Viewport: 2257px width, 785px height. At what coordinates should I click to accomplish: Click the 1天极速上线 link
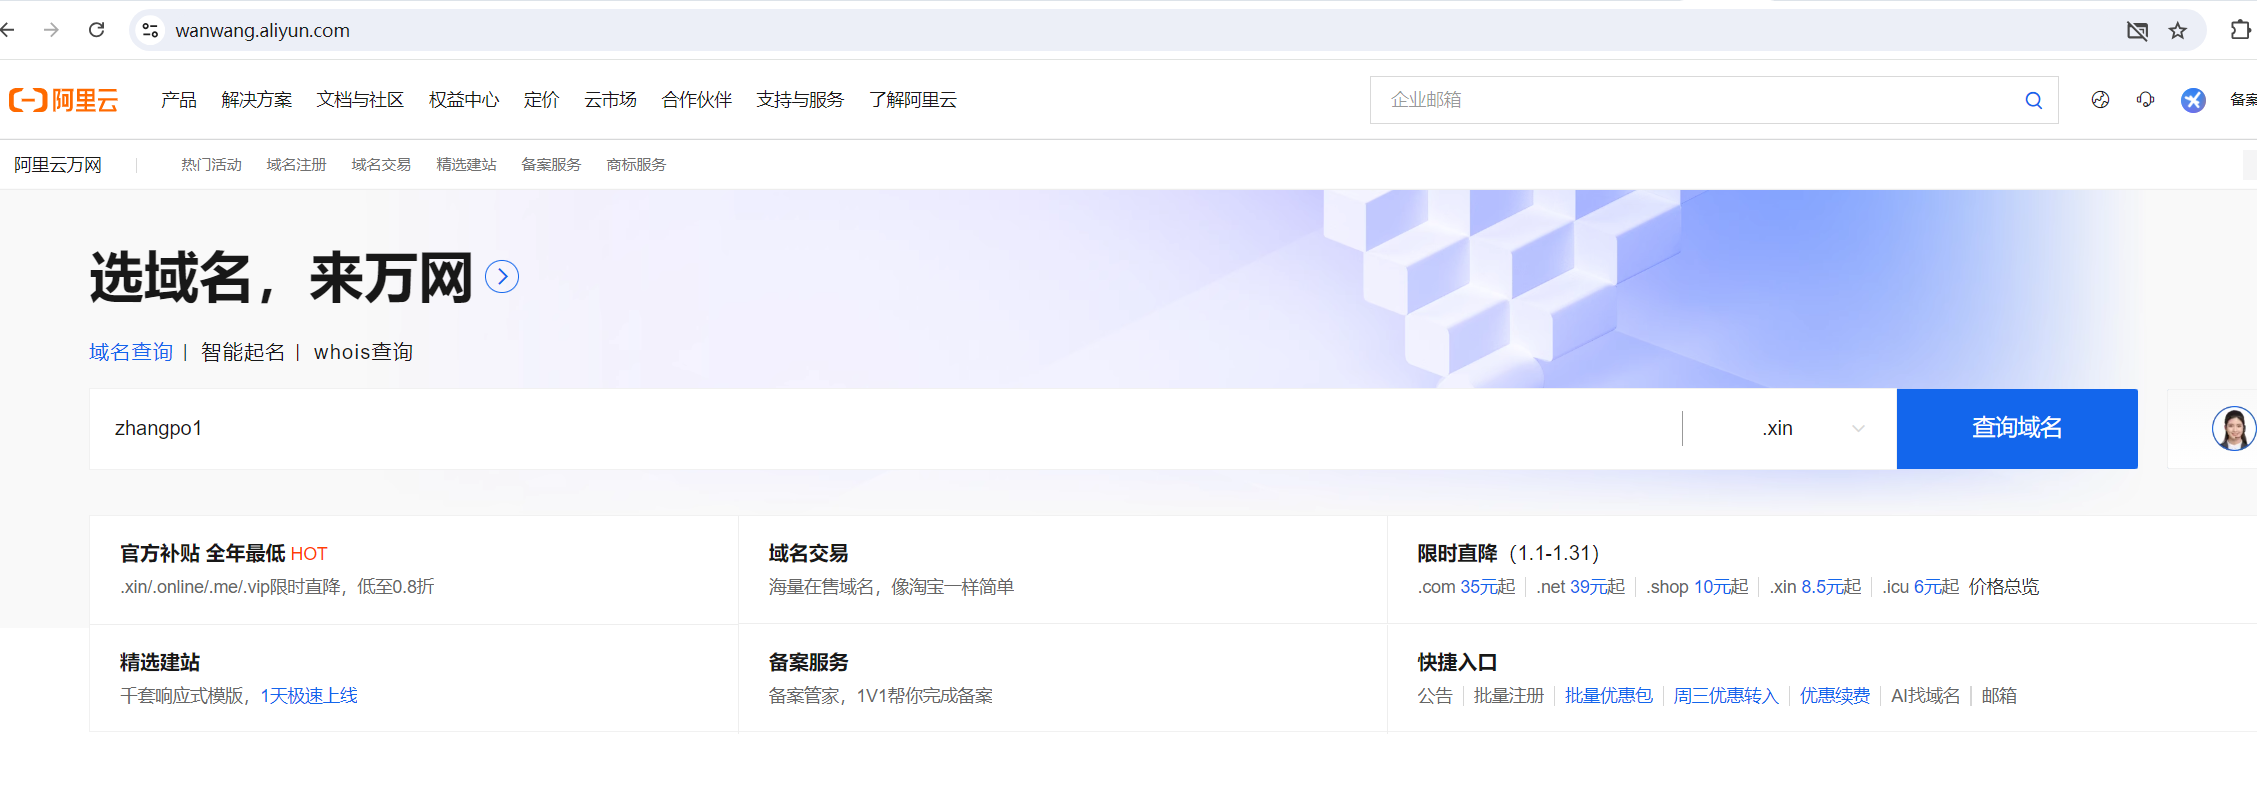tap(309, 696)
